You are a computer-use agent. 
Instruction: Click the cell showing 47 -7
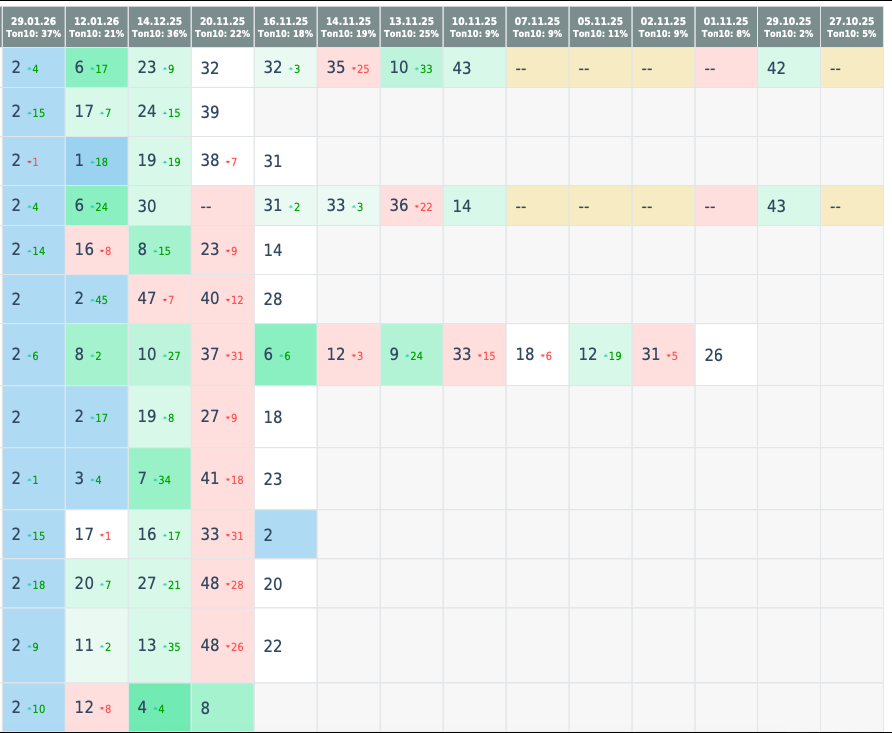click(160, 299)
